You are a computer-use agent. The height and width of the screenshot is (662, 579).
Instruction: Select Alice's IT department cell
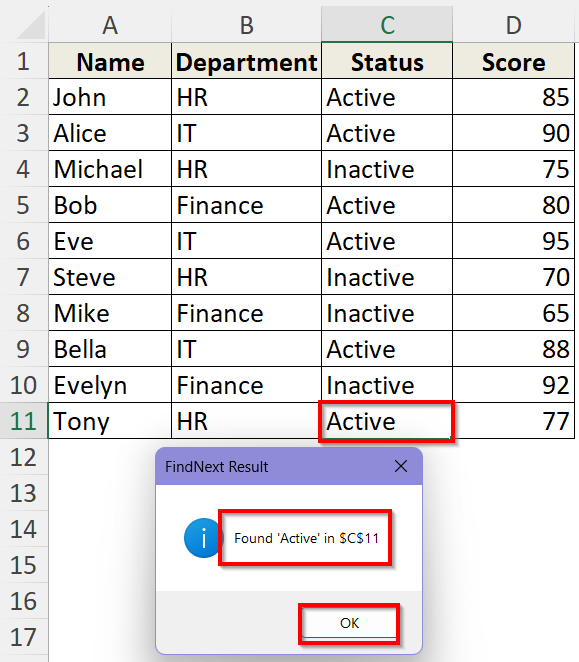(x=246, y=133)
